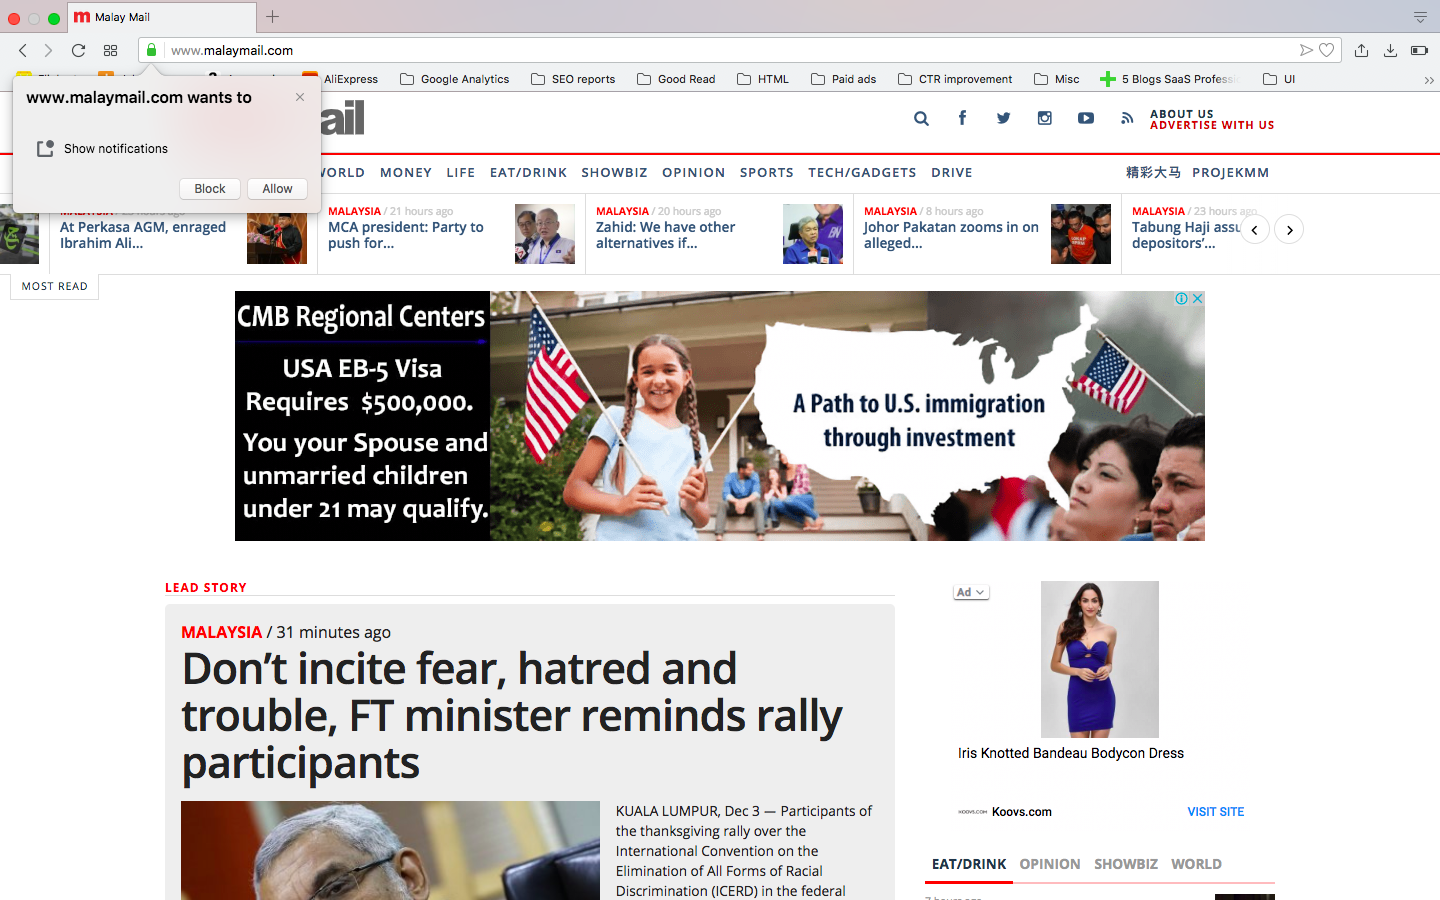The height and width of the screenshot is (900, 1440).
Task: Click the send-page arrow icon in address bar
Action: [x=1306, y=50]
